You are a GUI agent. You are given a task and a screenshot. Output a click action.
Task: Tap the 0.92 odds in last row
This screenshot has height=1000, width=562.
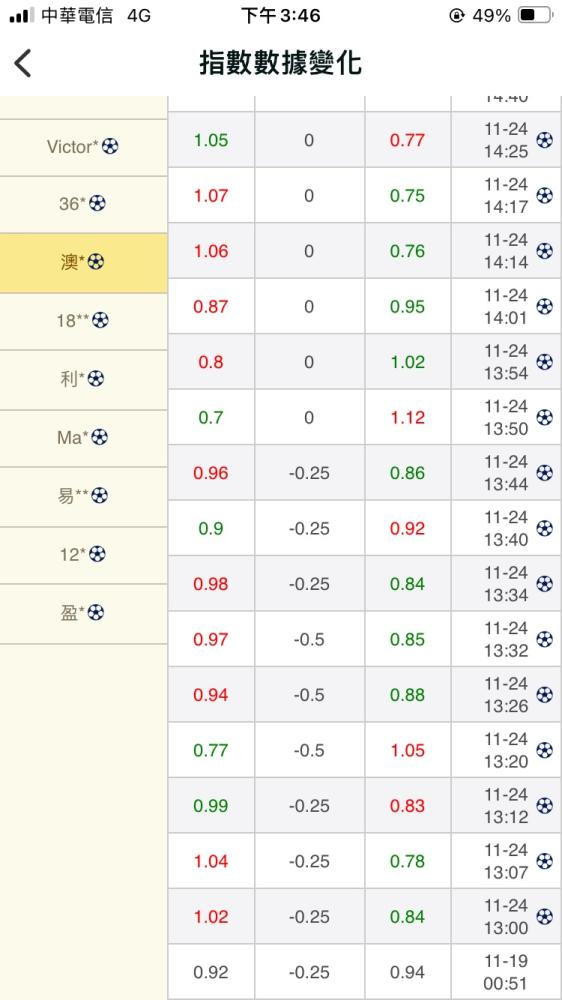pos(211,973)
